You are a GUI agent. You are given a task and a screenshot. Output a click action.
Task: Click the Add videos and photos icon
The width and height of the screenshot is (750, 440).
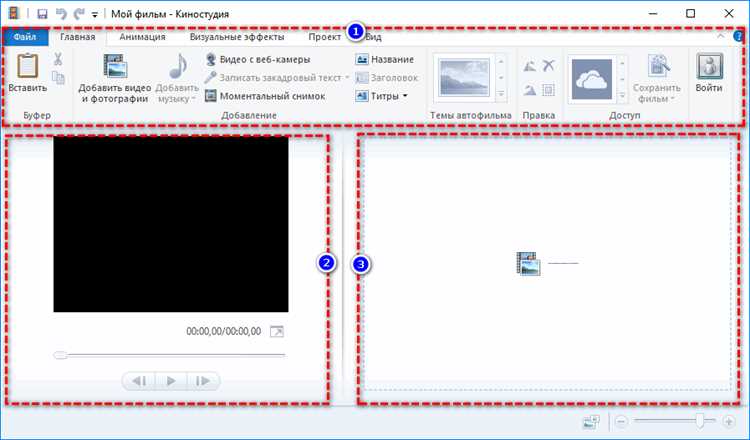115,66
